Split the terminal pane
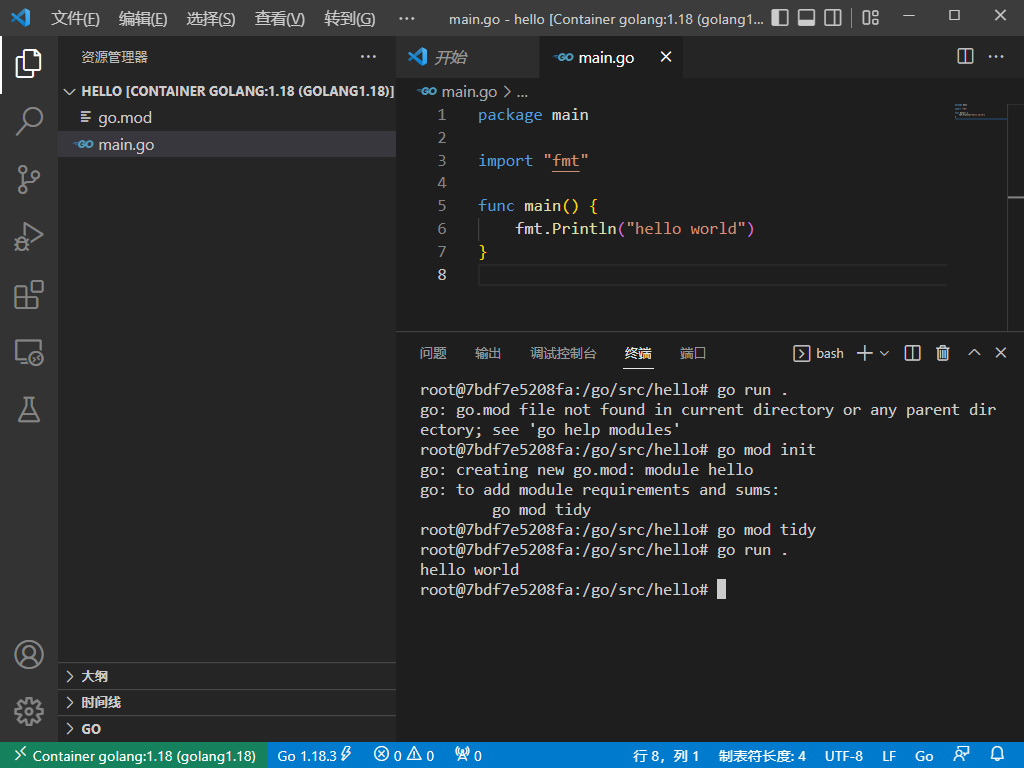The width and height of the screenshot is (1024, 768). (912, 353)
